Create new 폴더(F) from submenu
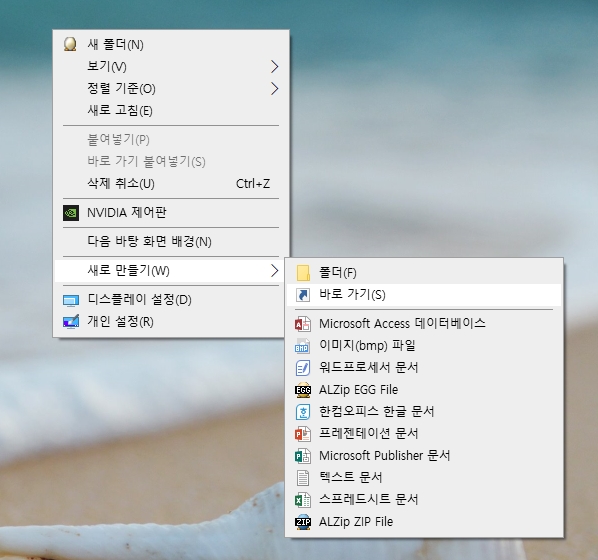The image size is (598, 560). pyautogui.click(x=424, y=273)
